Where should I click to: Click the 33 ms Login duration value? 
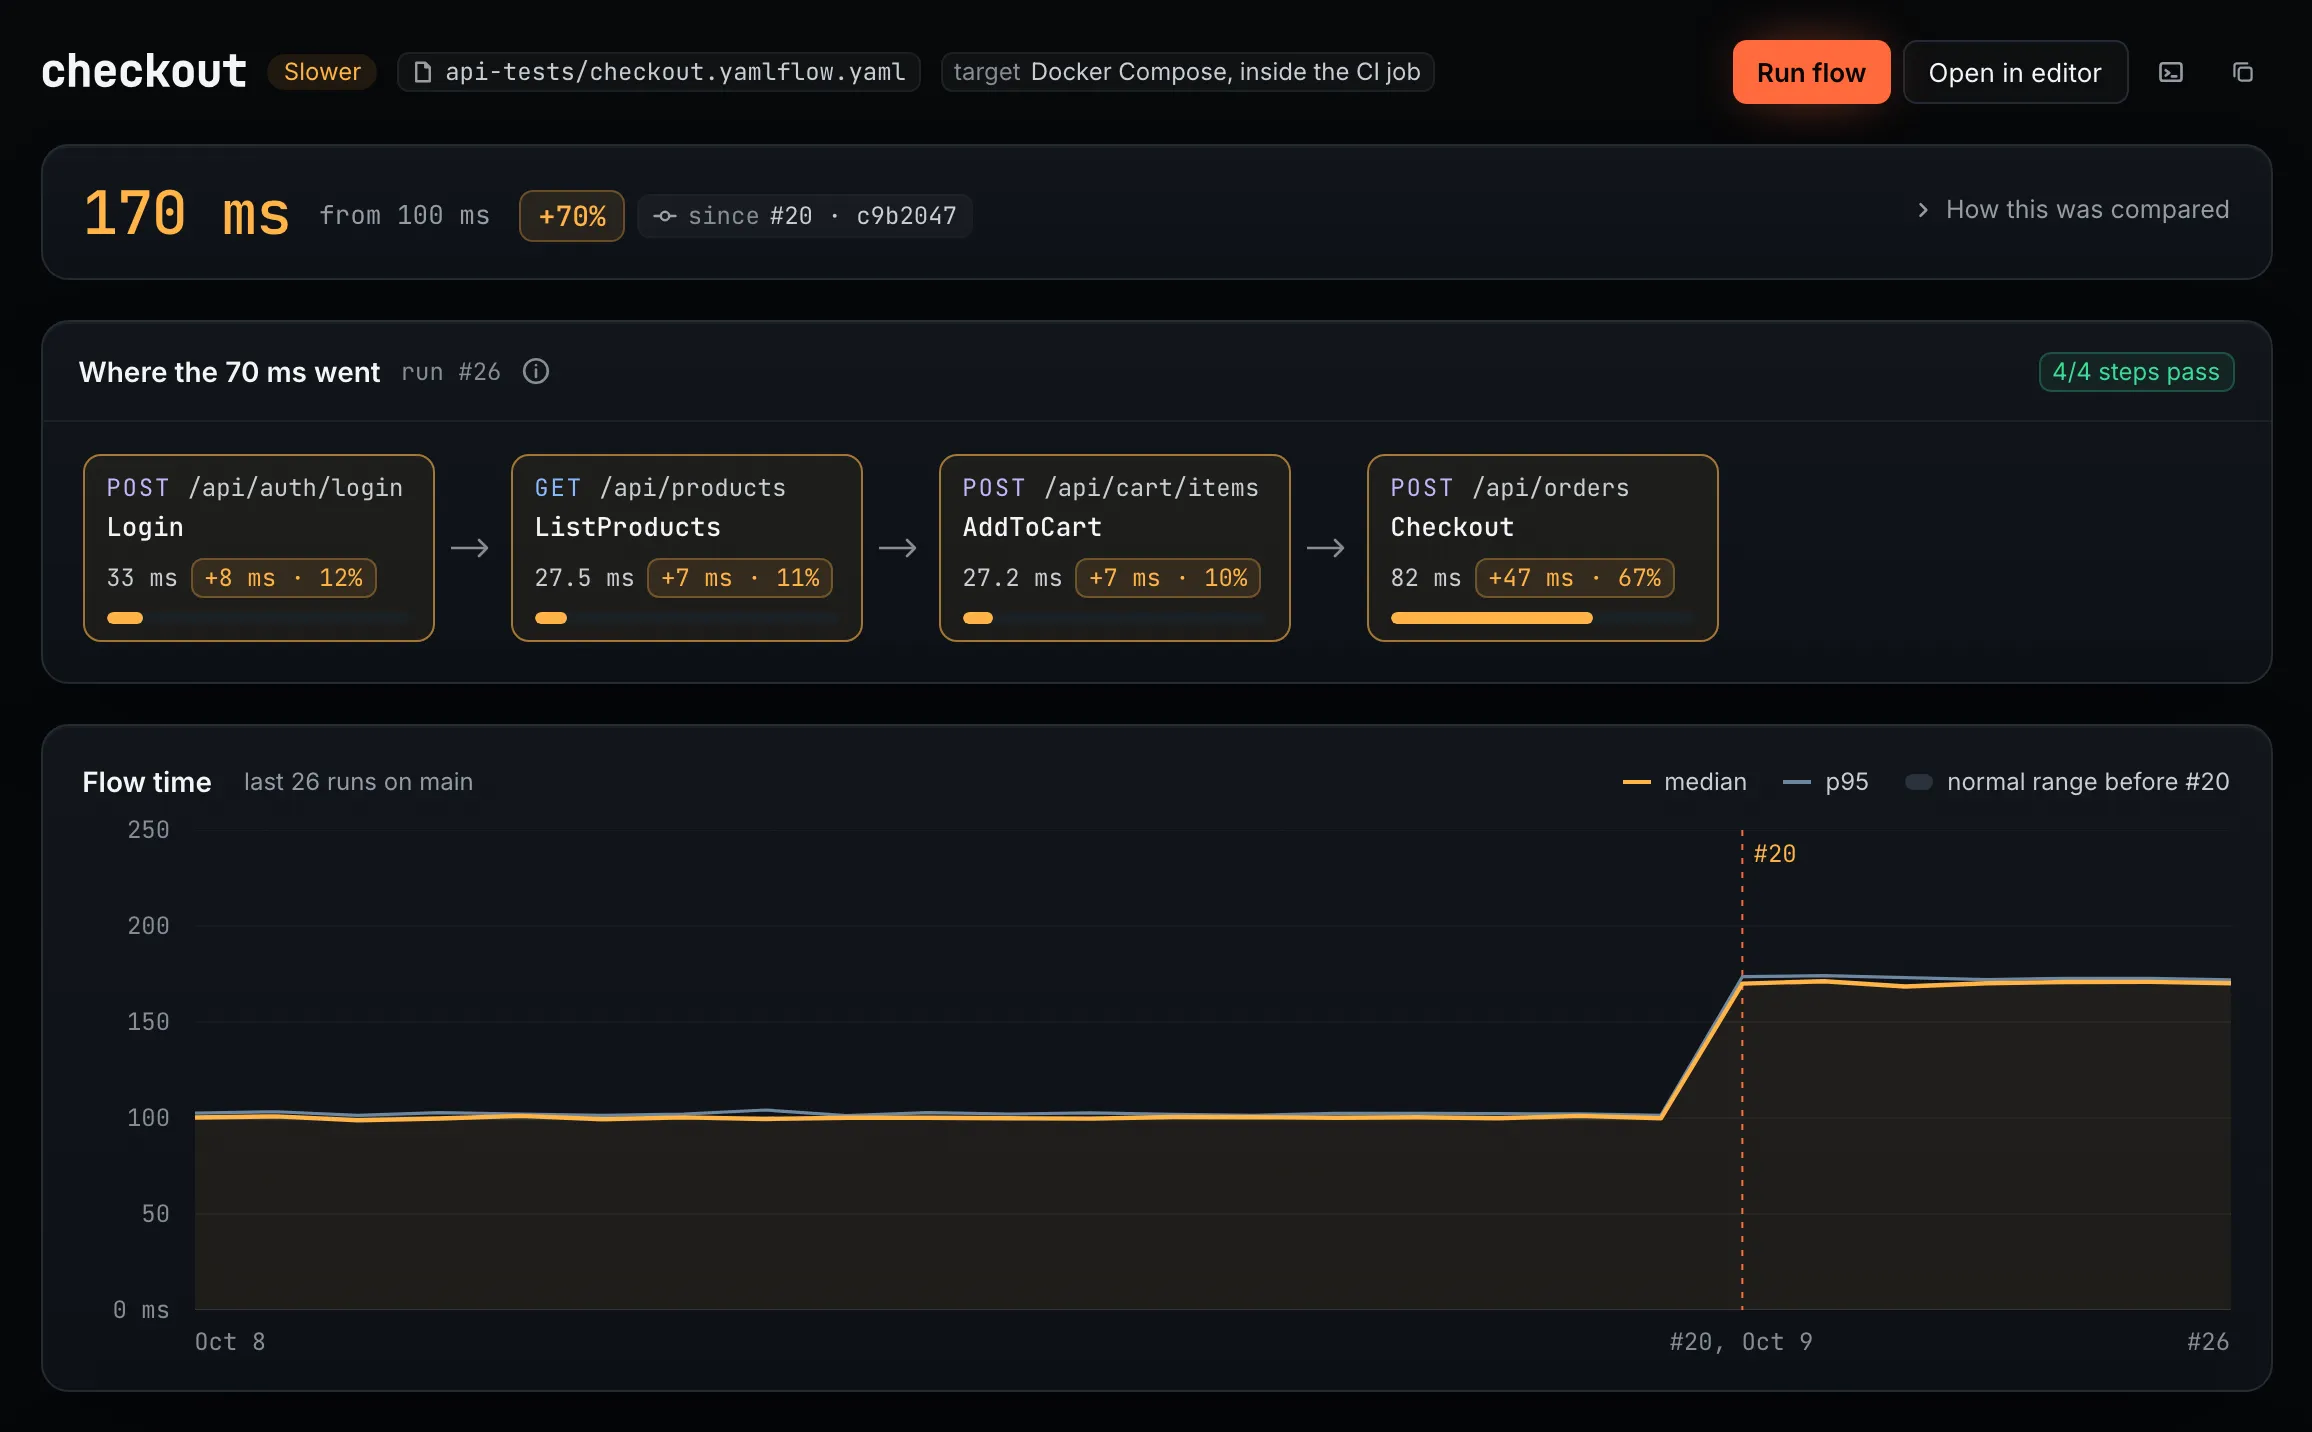pyautogui.click(x=142, y=578)
